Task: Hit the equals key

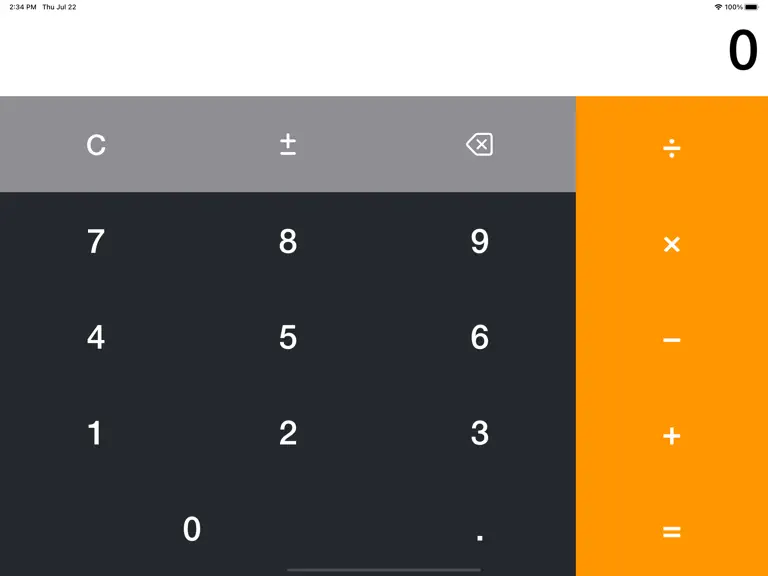Action: tap(672, 528)
